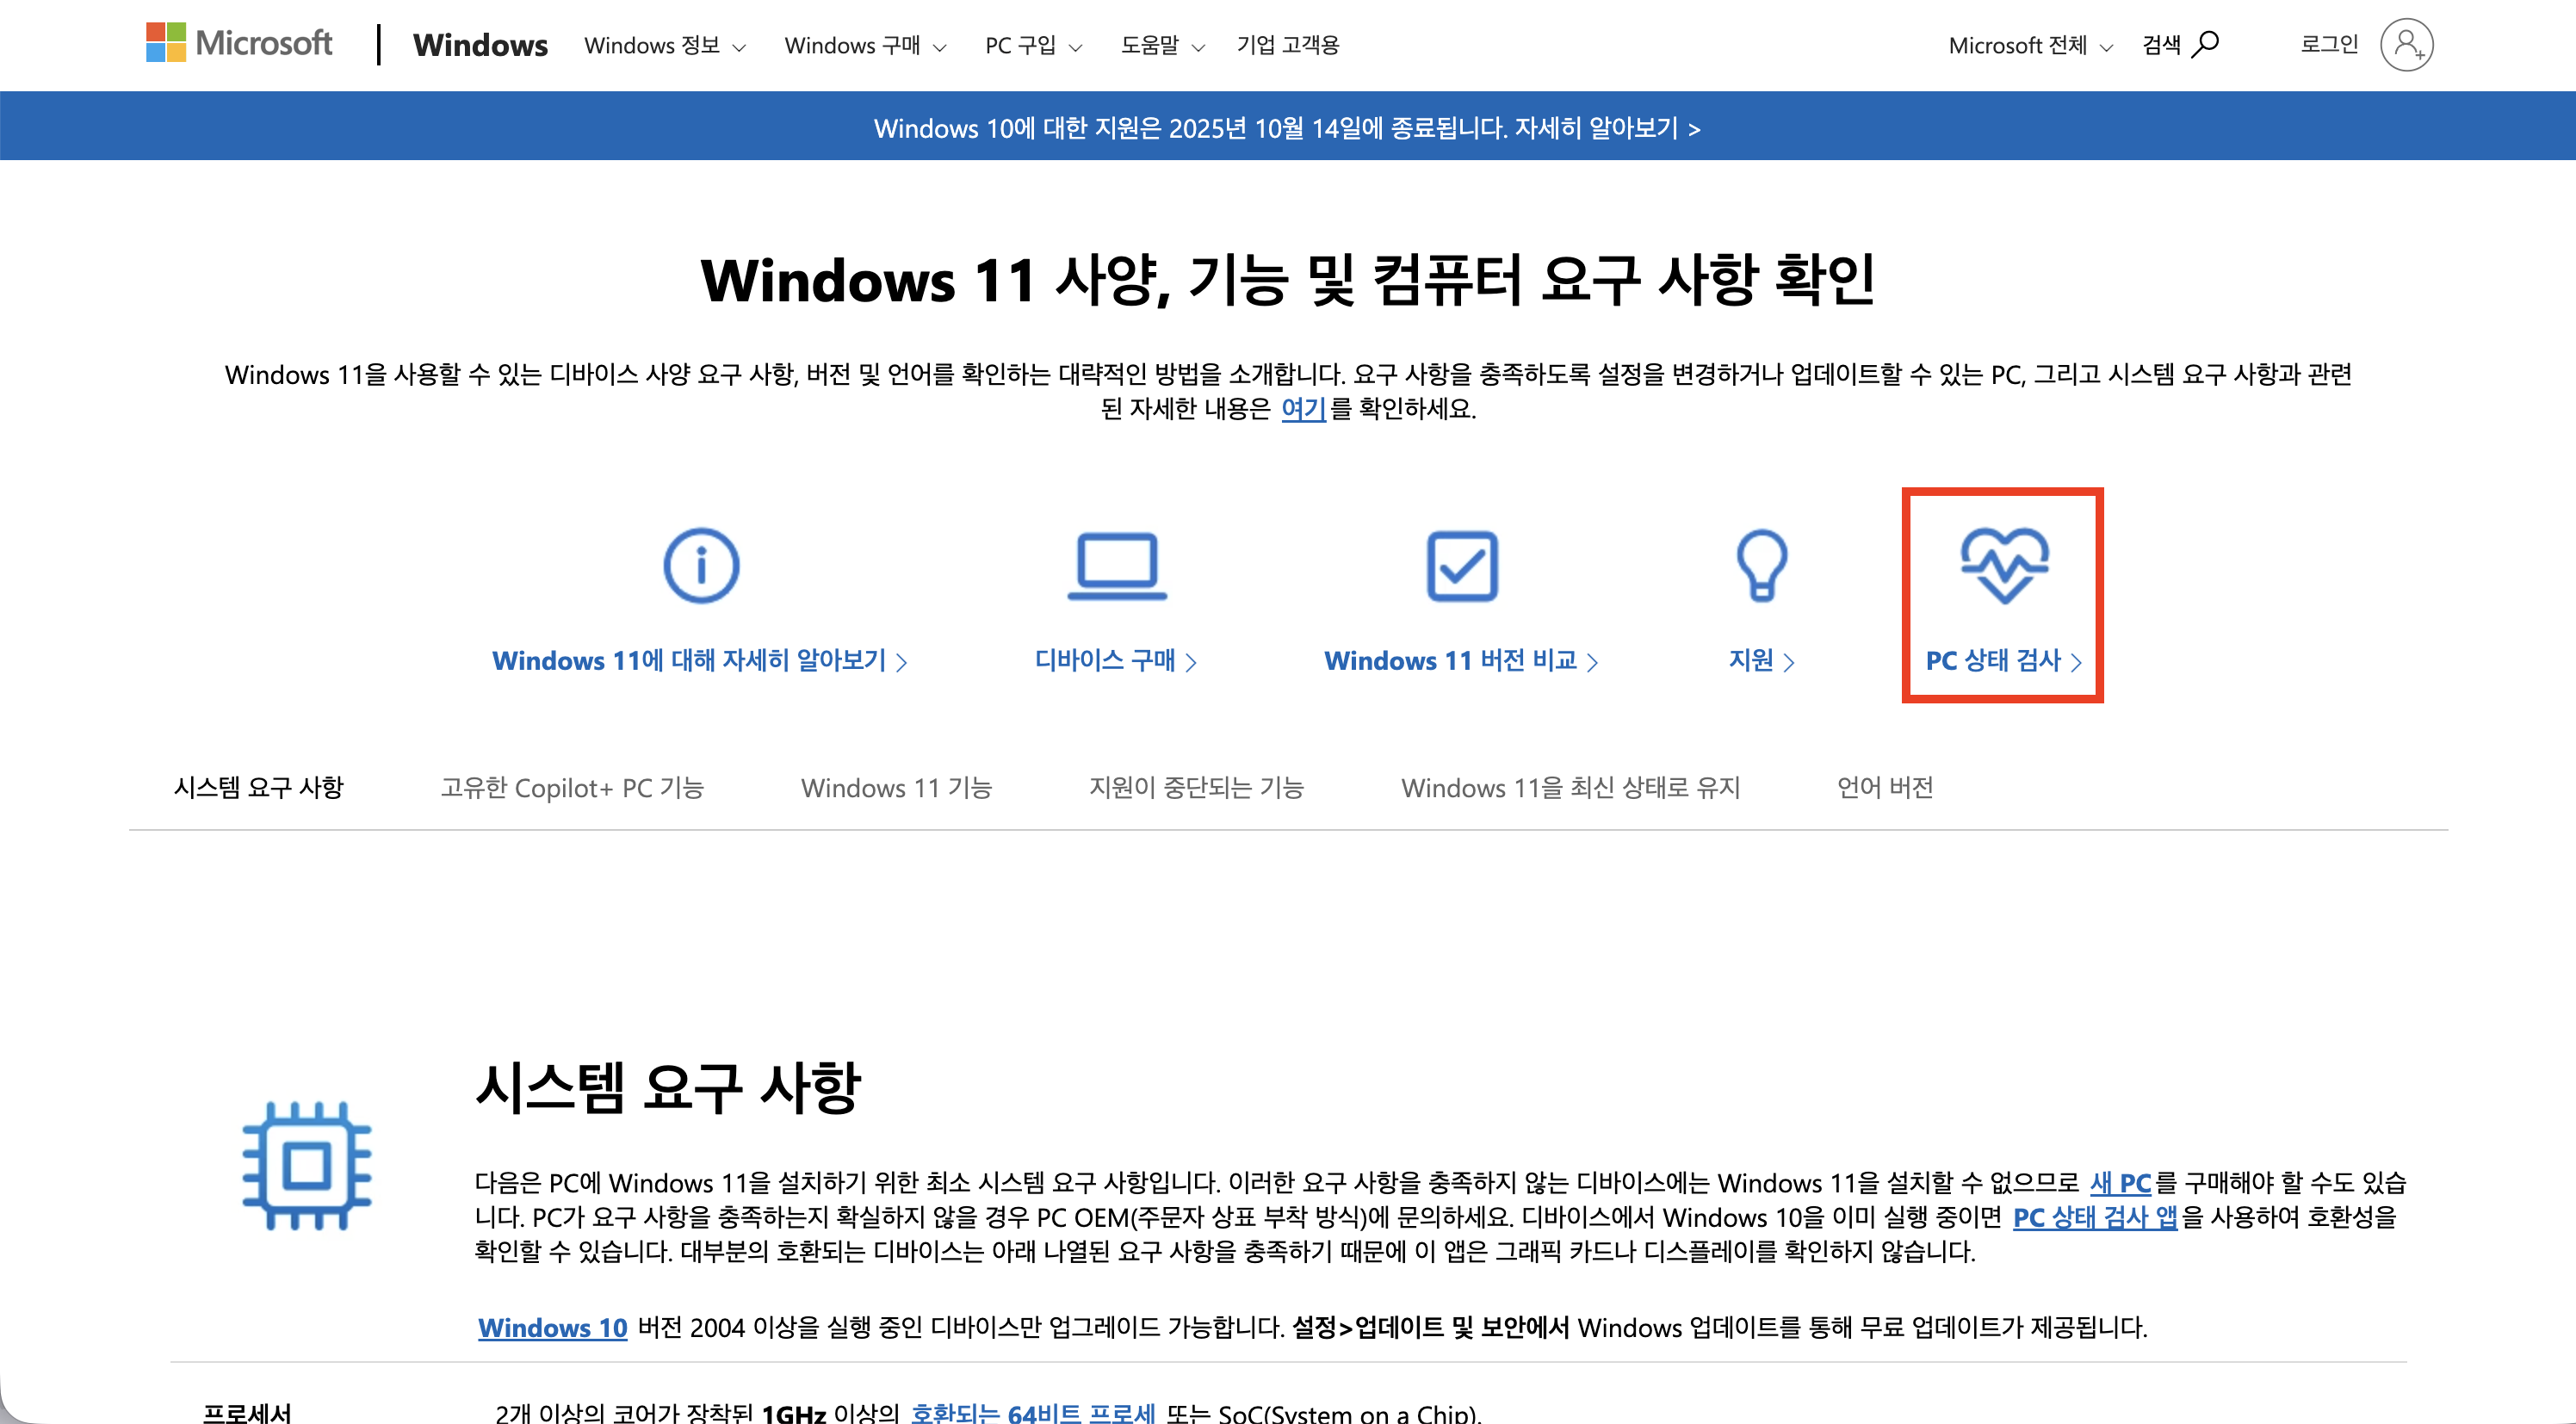The image size is (2576, 1424).
Task: Open Windows 11 버전 비교 link
Action: pos(1462,660)
